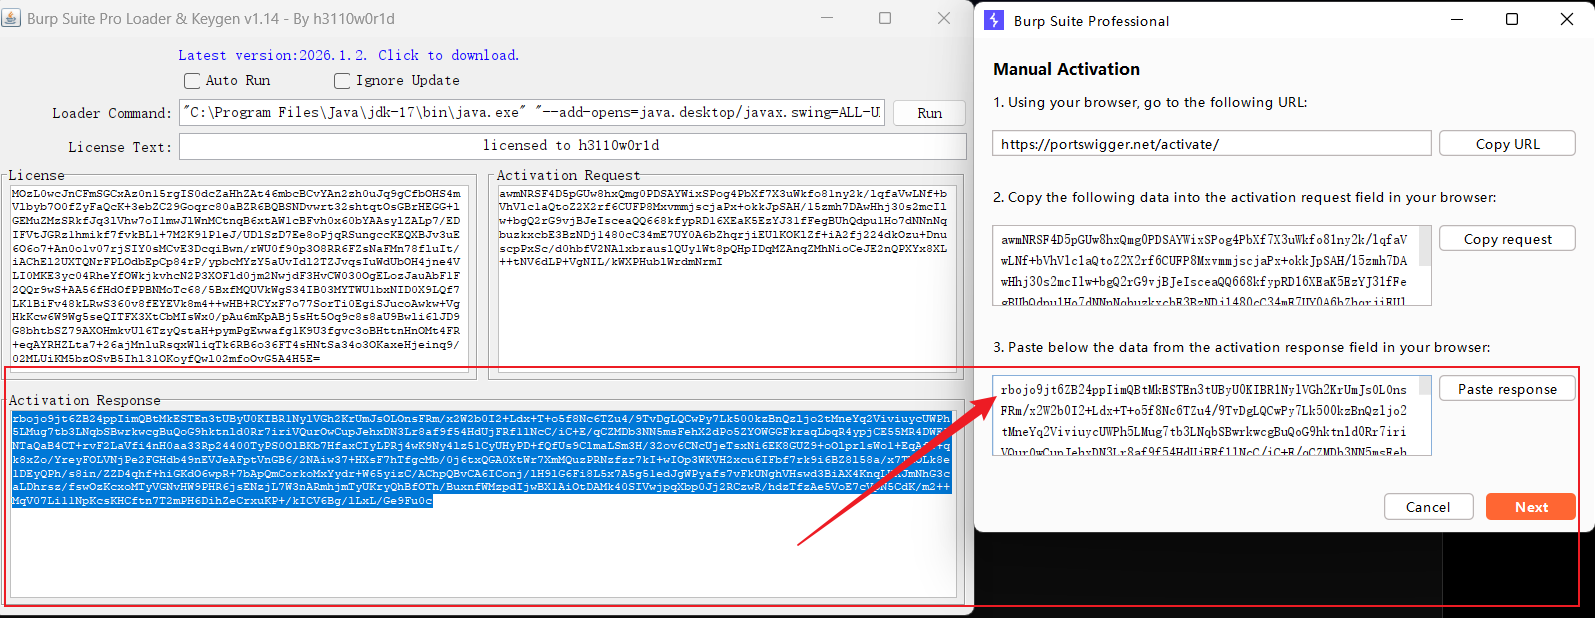Close the Burp Suite Pro Loader & Keygen window
Image resolution: width=1595 pixels, height=618 pixels.
pos(944,18)
